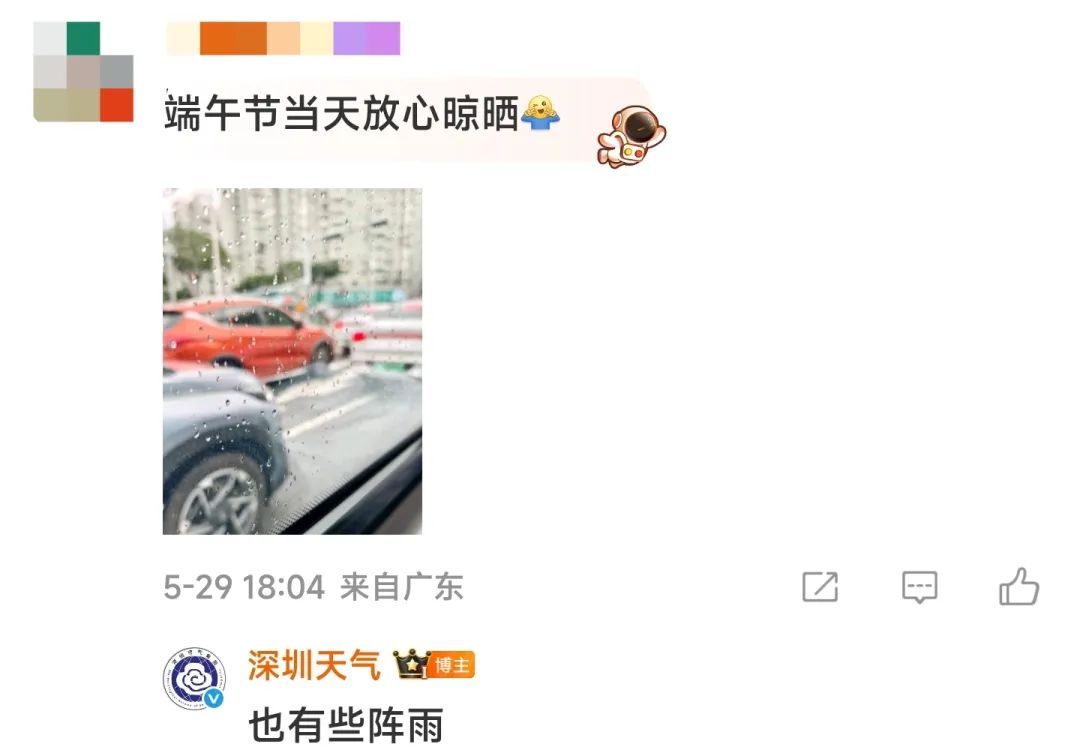Viewport: 1080px width, 753px height.
Task: Open the blurred commenter username
Action: (x=283, y=38)
